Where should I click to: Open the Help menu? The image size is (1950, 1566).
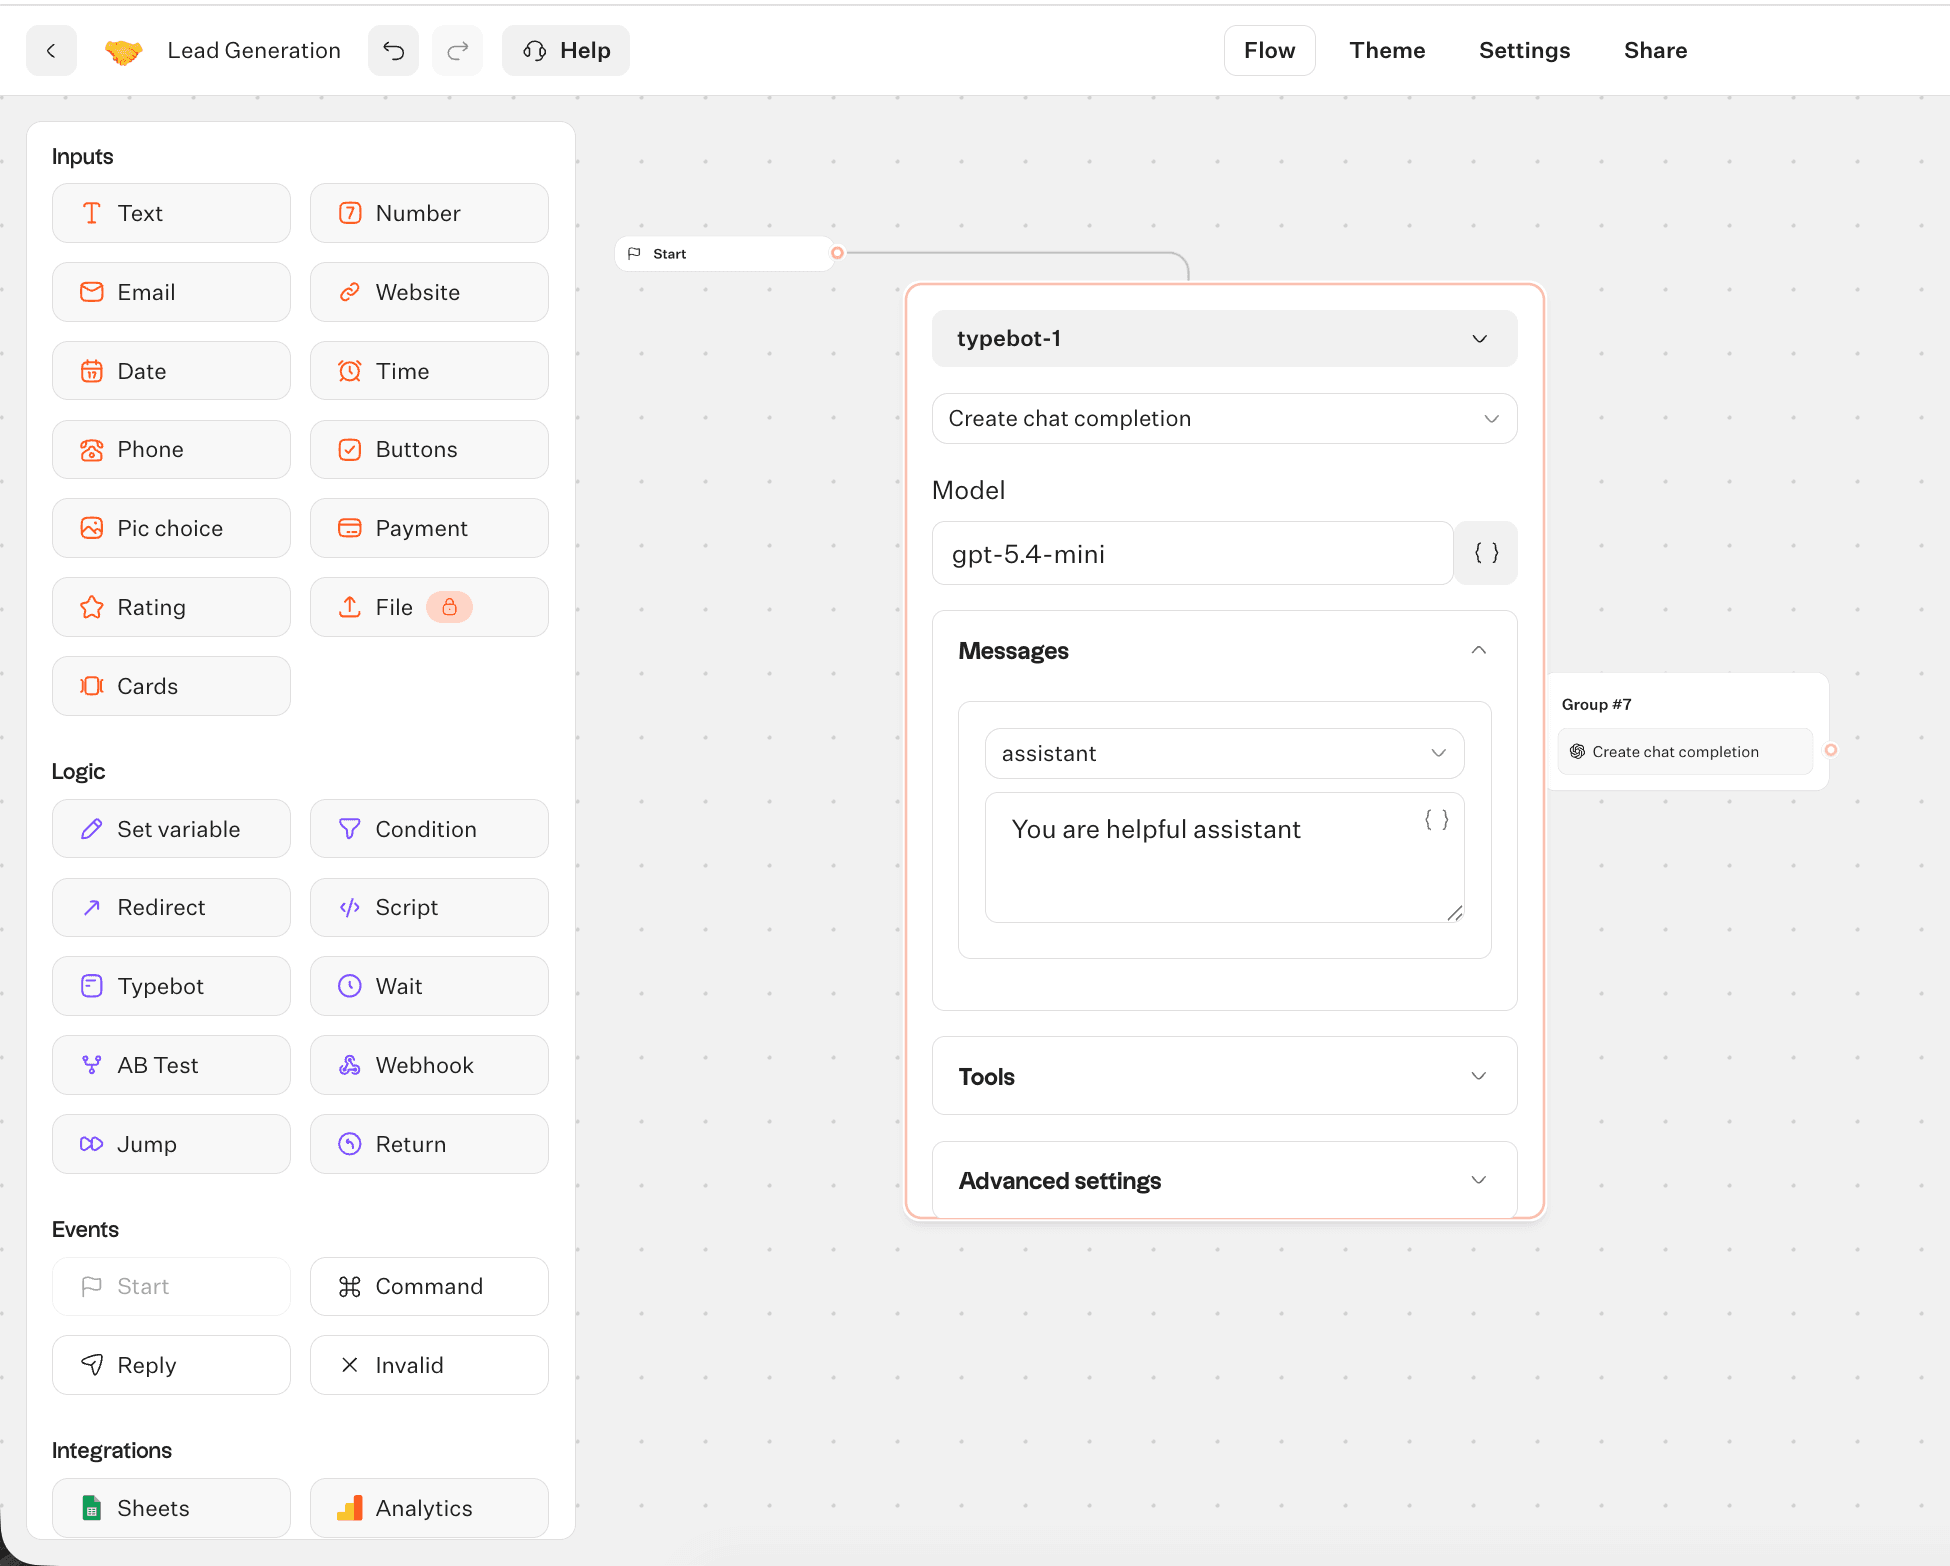tap(566, 51)
